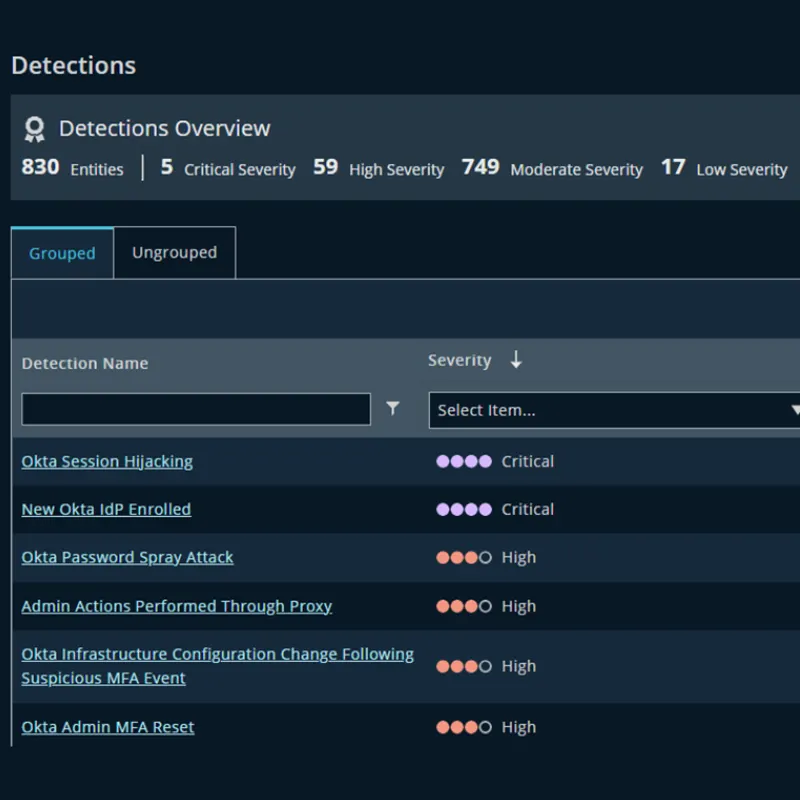Open the Severity Select Item dropdown
Image resolution: width=800 pixels, height=800 pixels.
tap(614, 410)
